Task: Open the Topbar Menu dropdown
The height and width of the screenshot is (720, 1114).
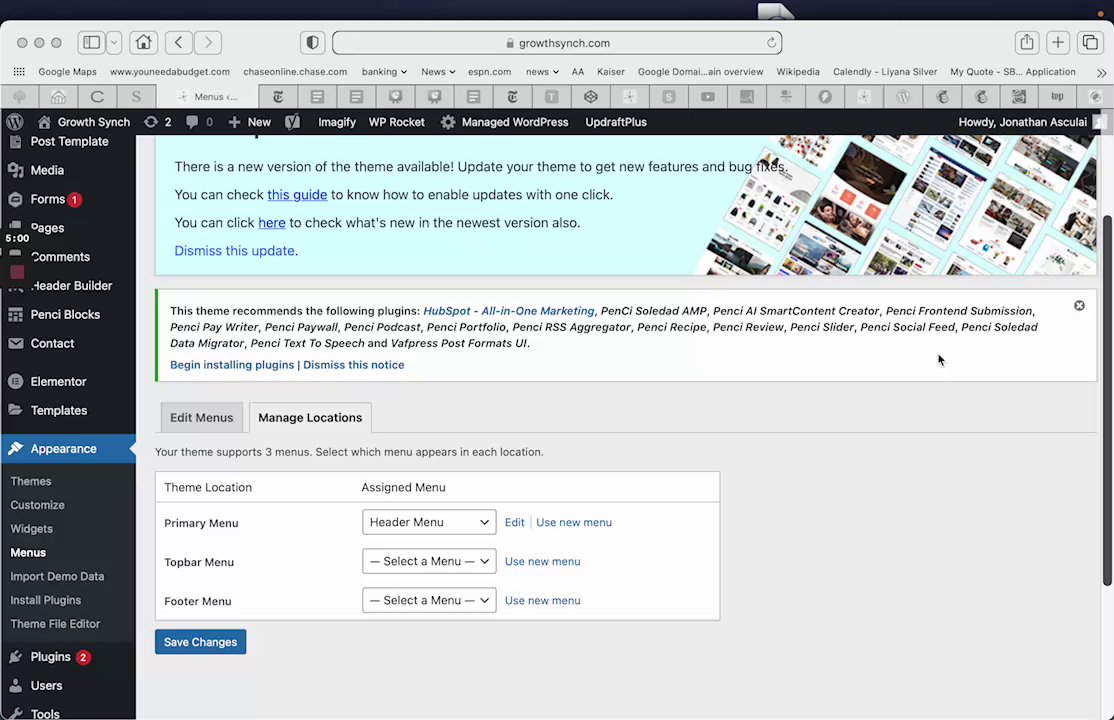Action: tap(429, 562)
